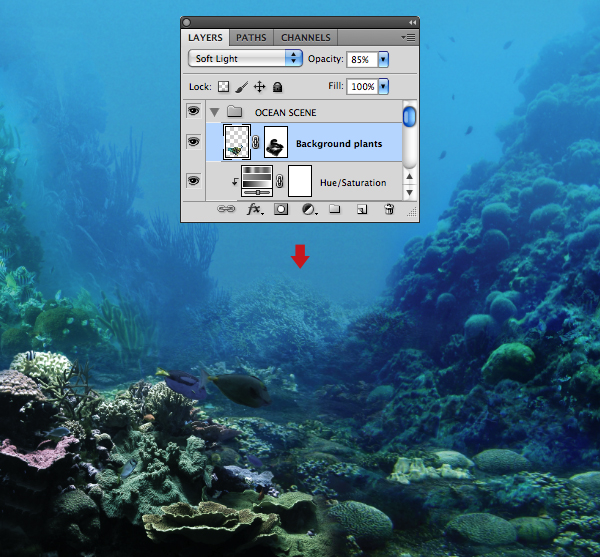This screenshot has height=557, width=600.
Task: Click the Hue/Saturation adjustment thumbnail
Action: click(x=257, y=181)
